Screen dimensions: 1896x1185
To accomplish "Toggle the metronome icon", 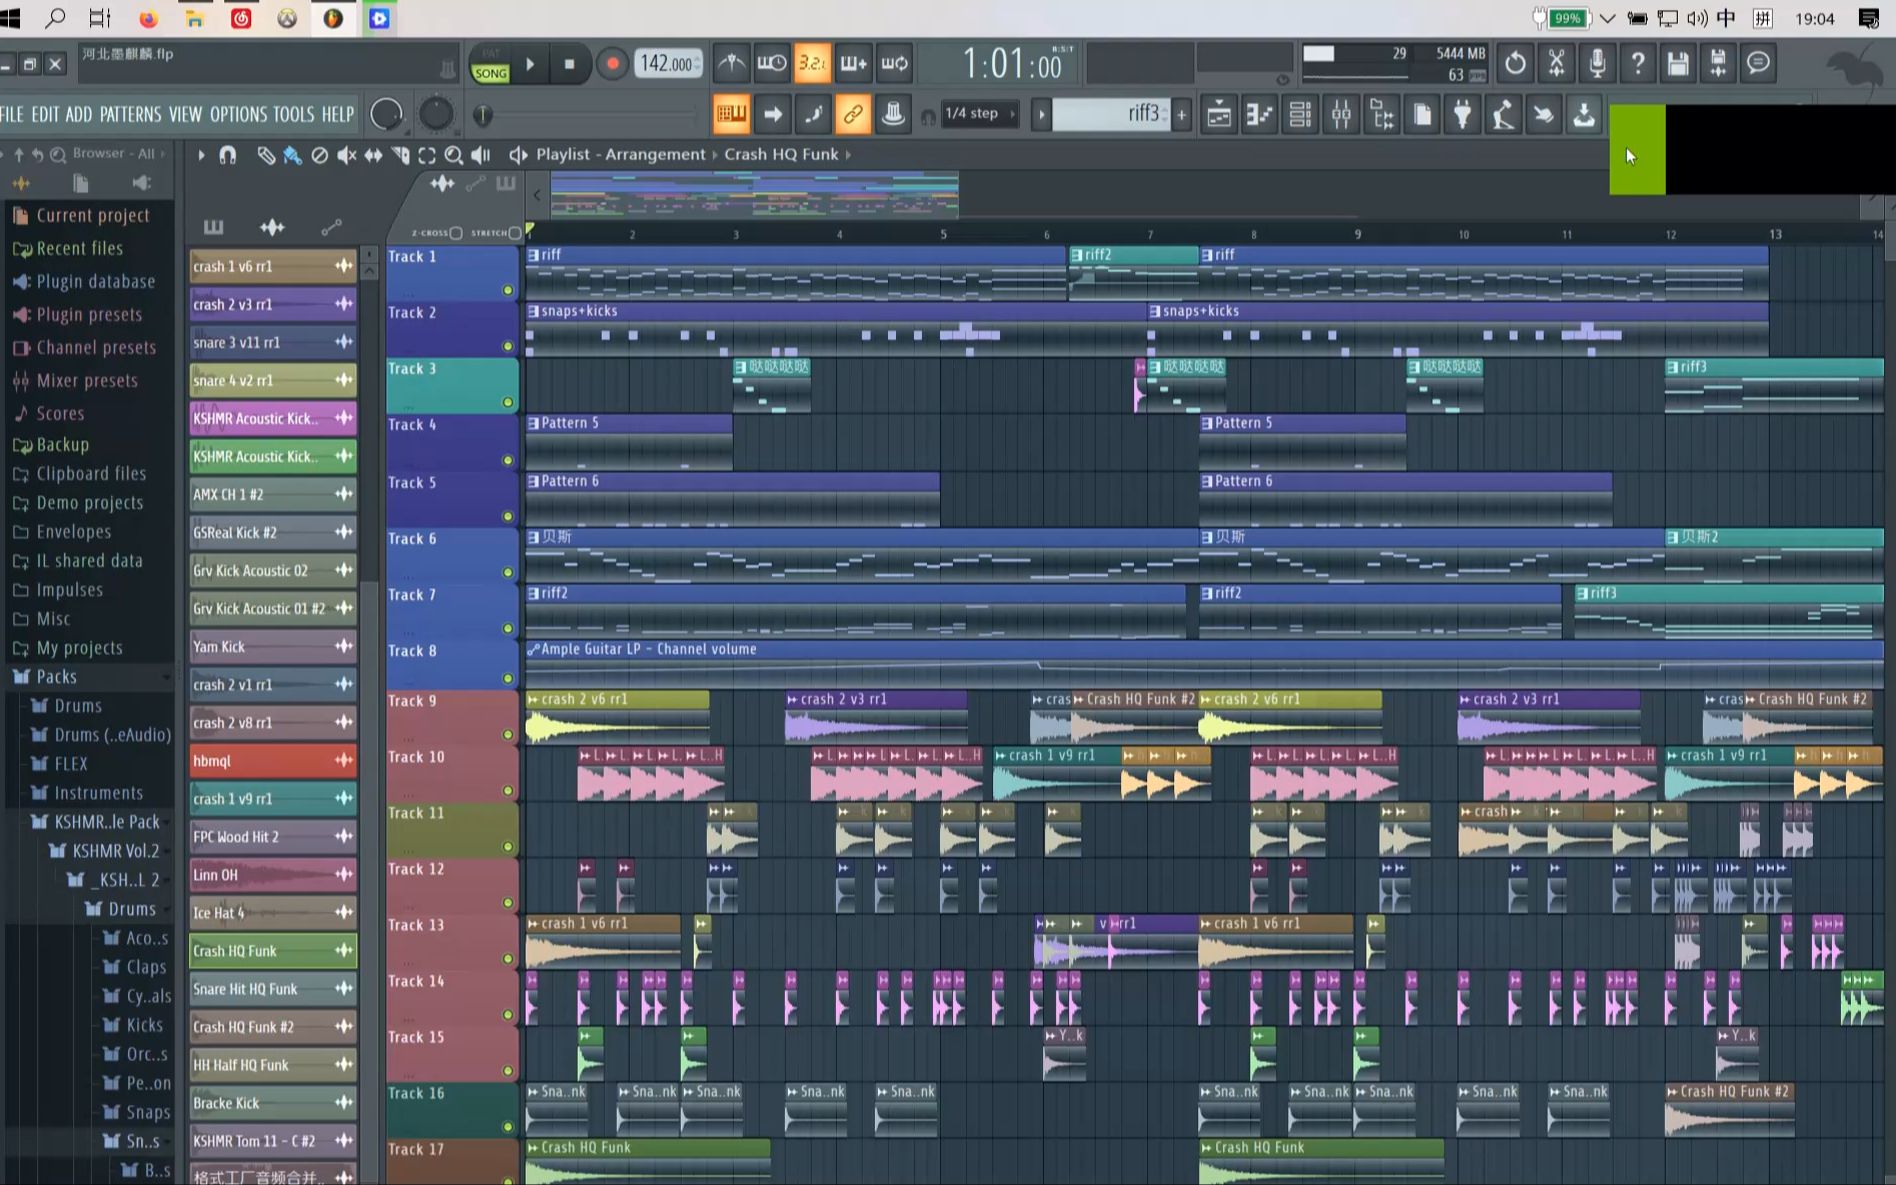I will tap(731, 64).
